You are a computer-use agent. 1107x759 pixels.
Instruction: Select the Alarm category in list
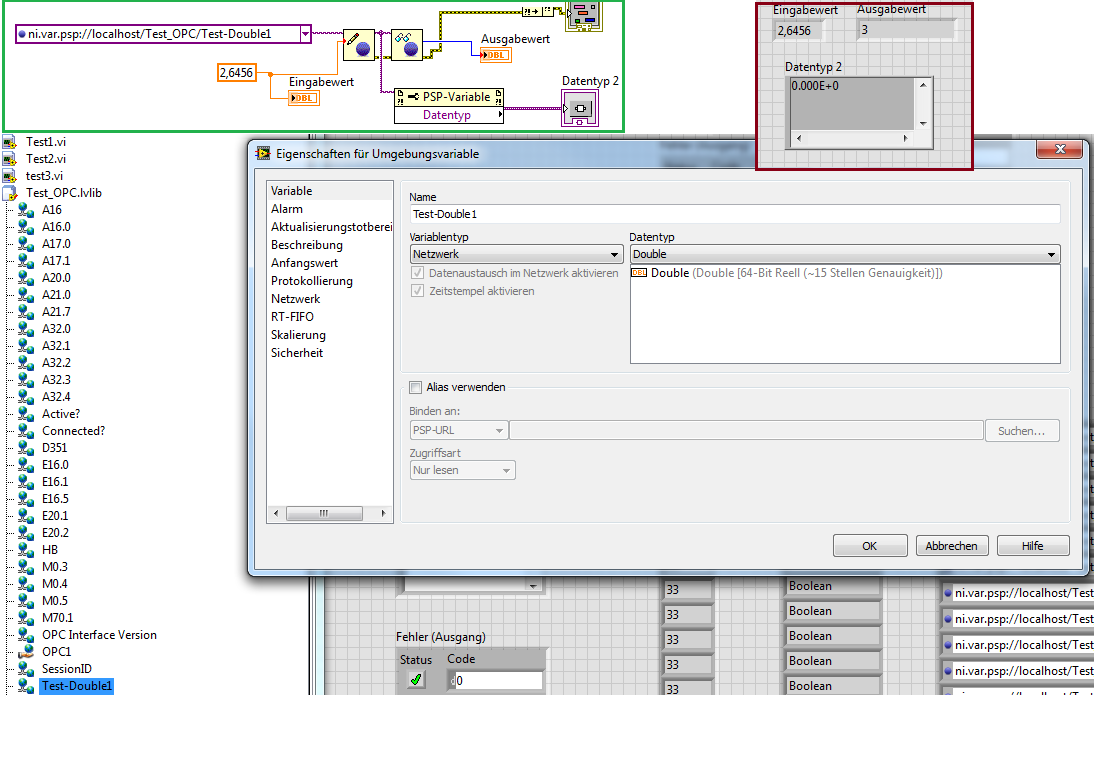click(287, 209)
